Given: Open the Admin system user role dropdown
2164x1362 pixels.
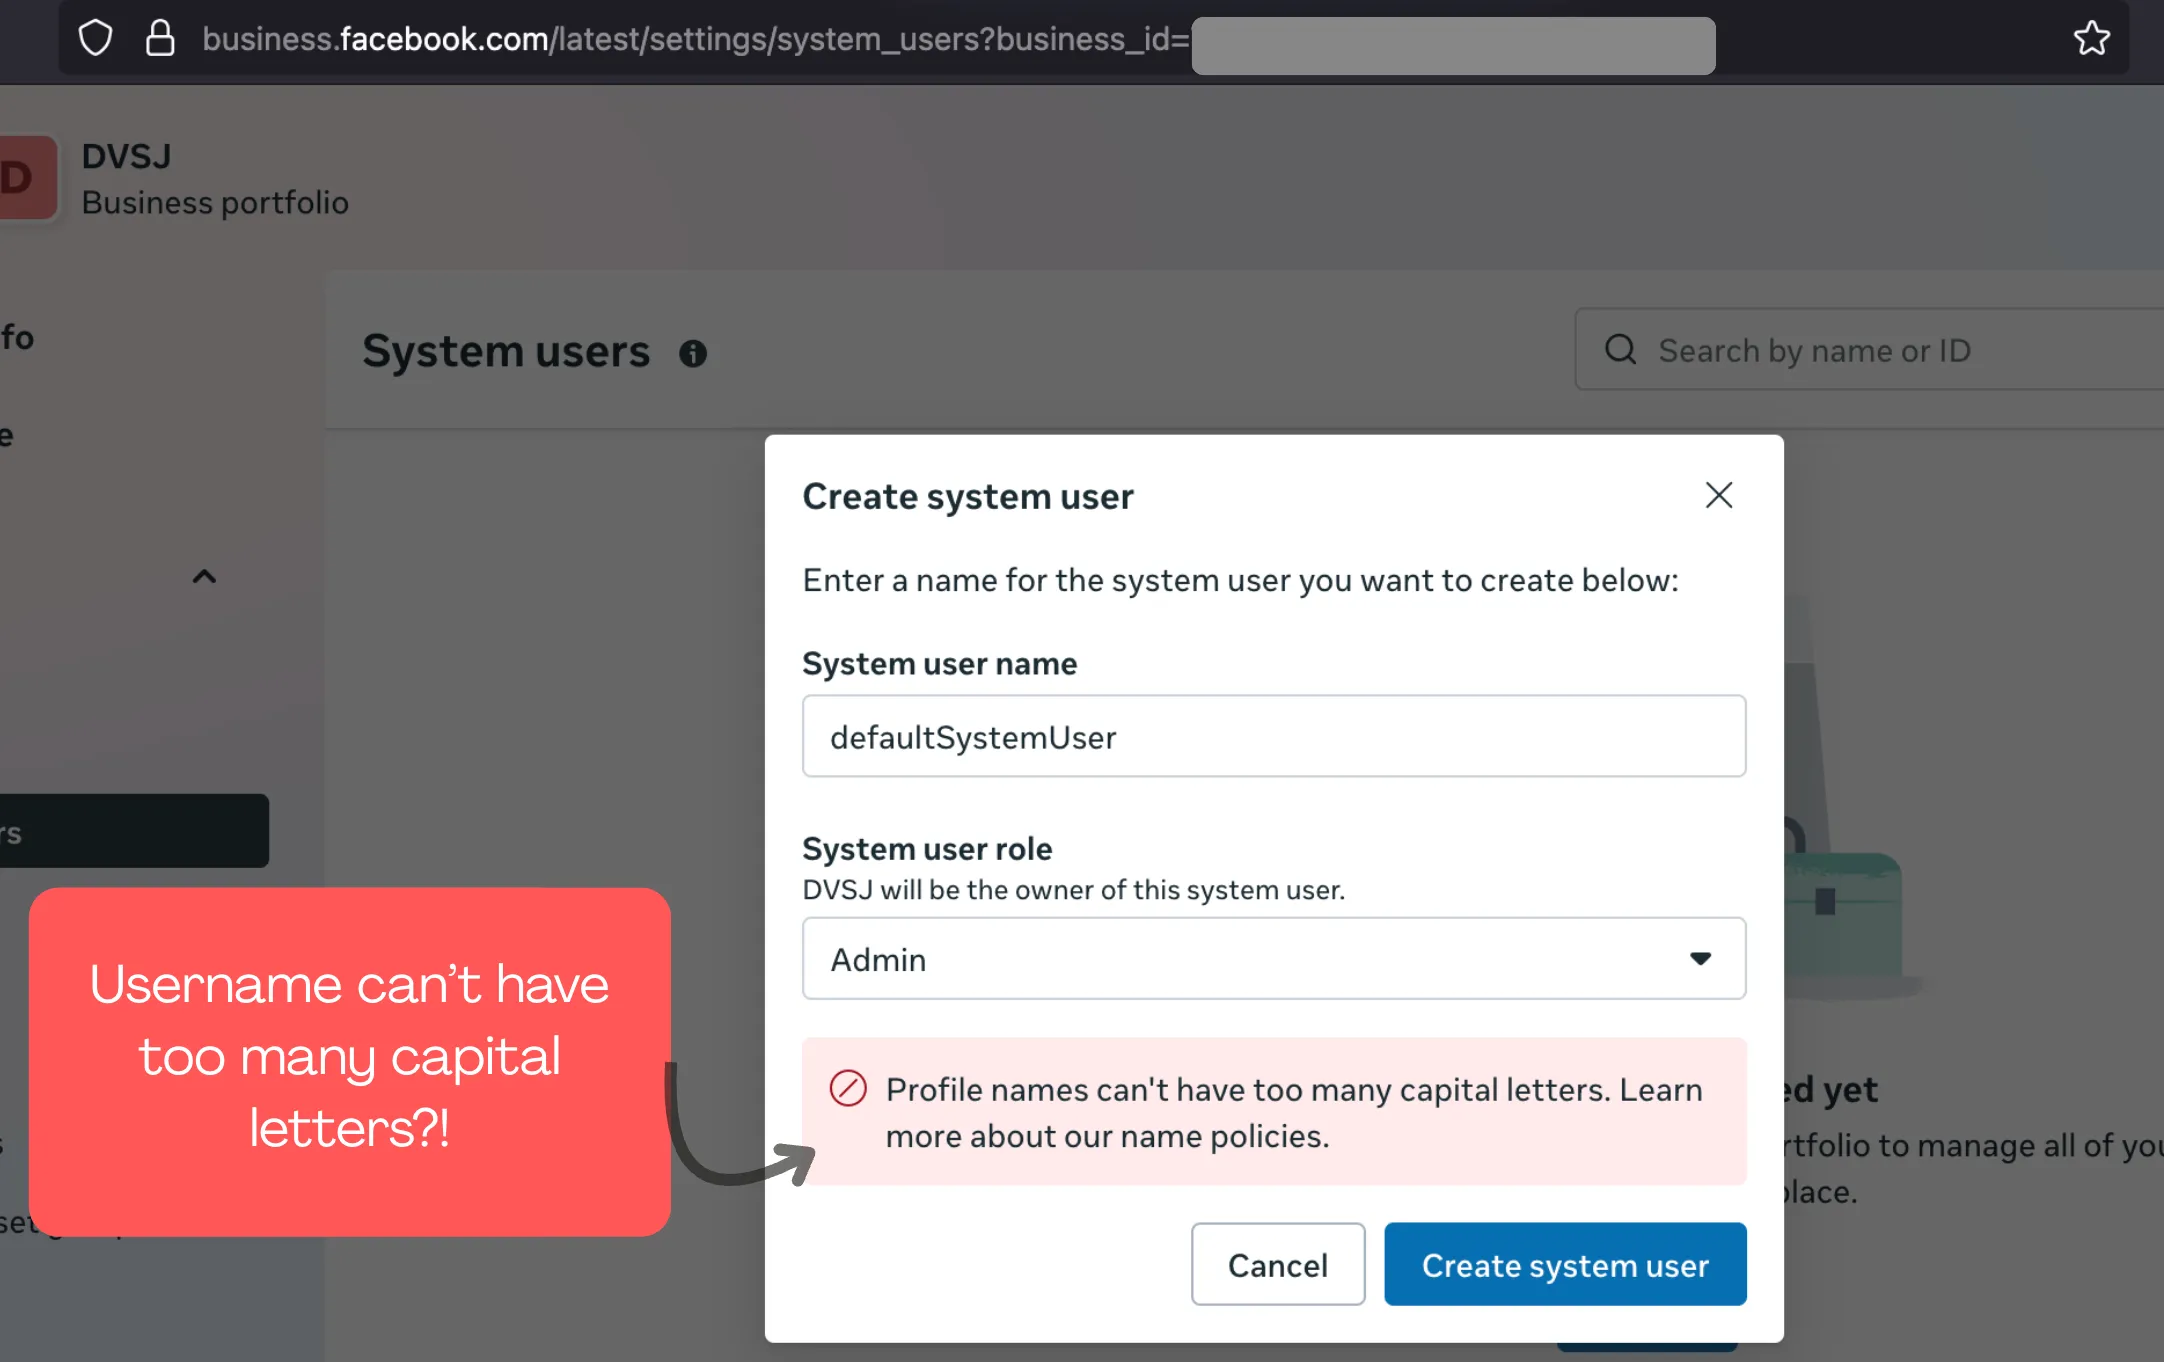Looking at the screenshot, I should [x=1273, y=959].
